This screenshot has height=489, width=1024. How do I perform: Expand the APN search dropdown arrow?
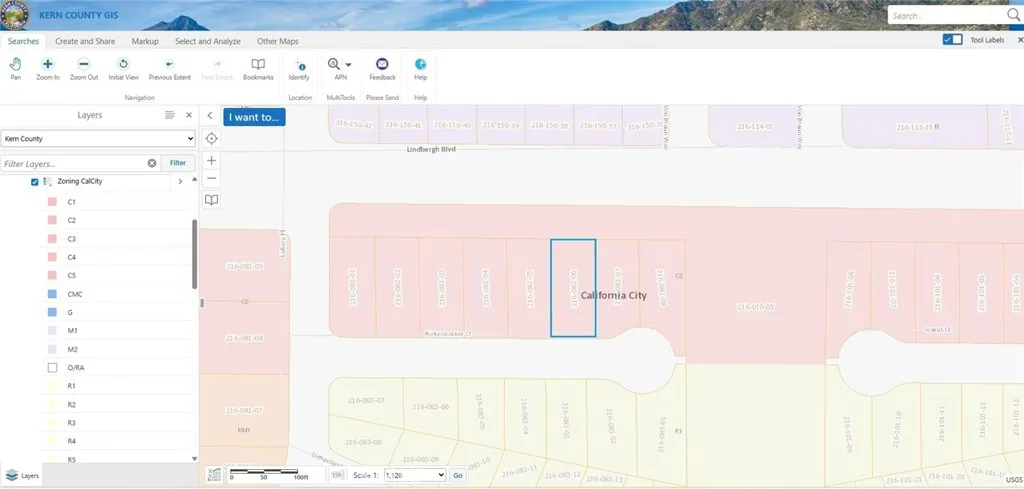coord(348,64)
